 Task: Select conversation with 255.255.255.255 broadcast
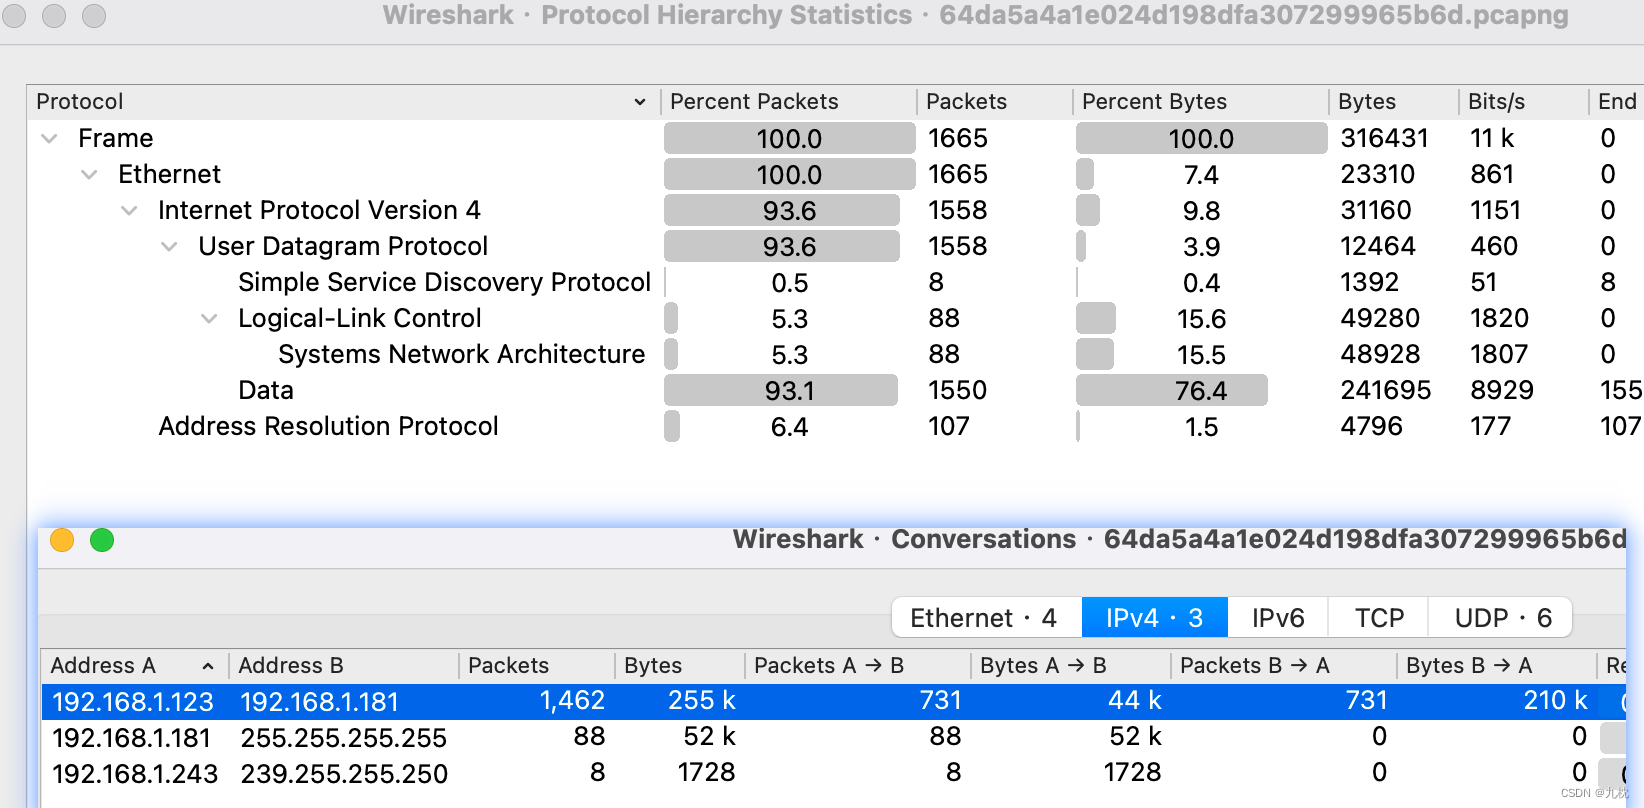point(834,737)
